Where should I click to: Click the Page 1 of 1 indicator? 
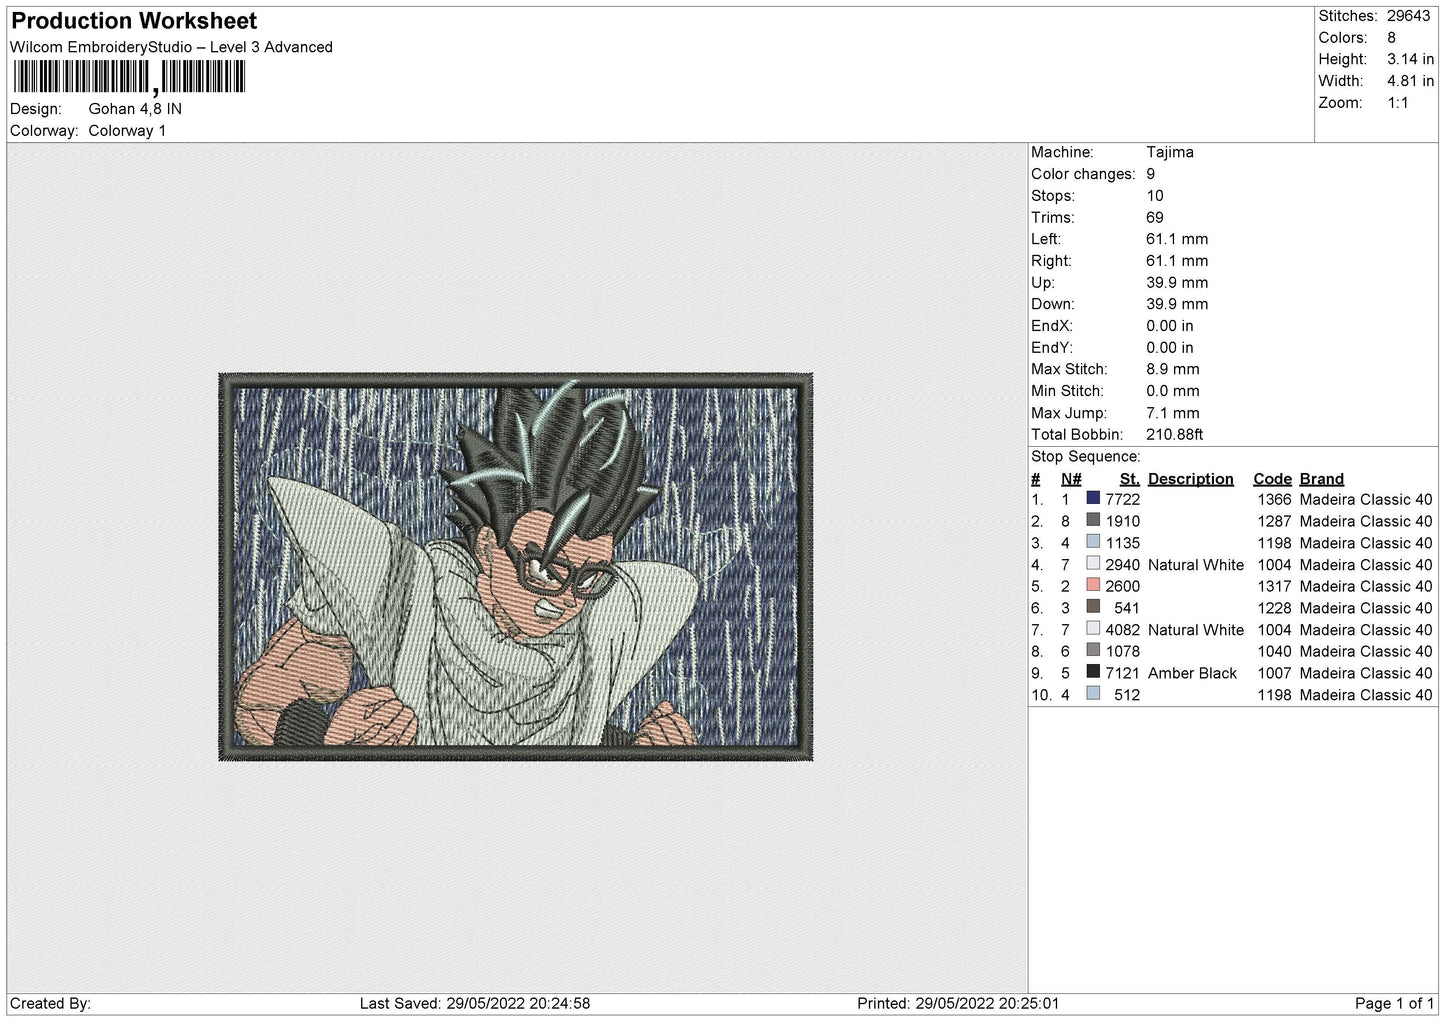click(1394, 1003)
